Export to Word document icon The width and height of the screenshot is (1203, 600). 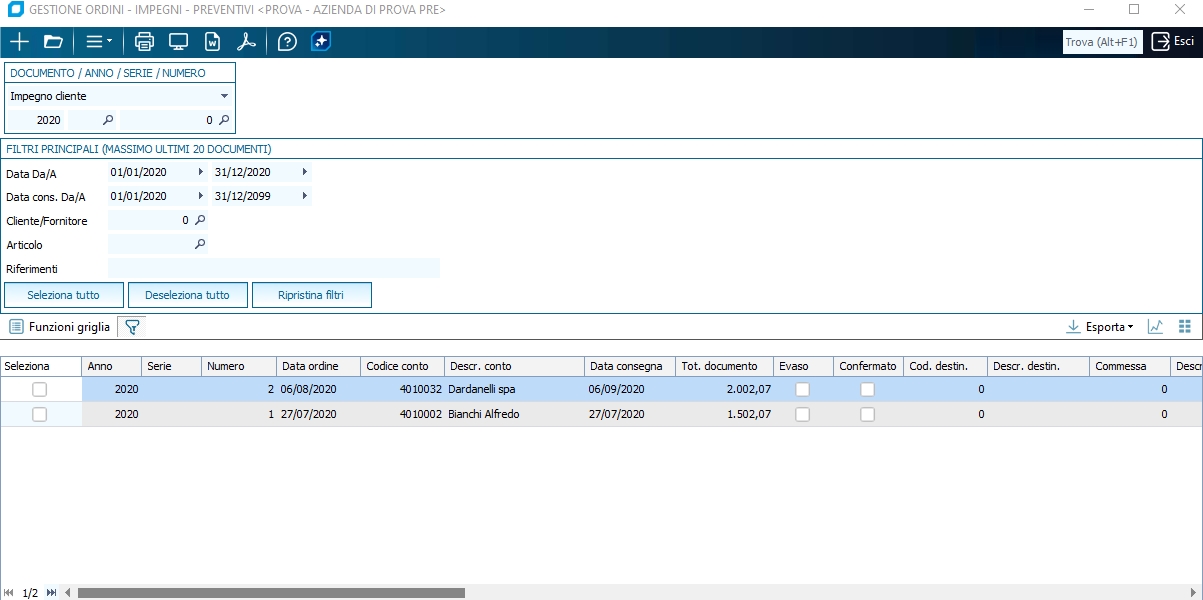[x=212, y=42]
